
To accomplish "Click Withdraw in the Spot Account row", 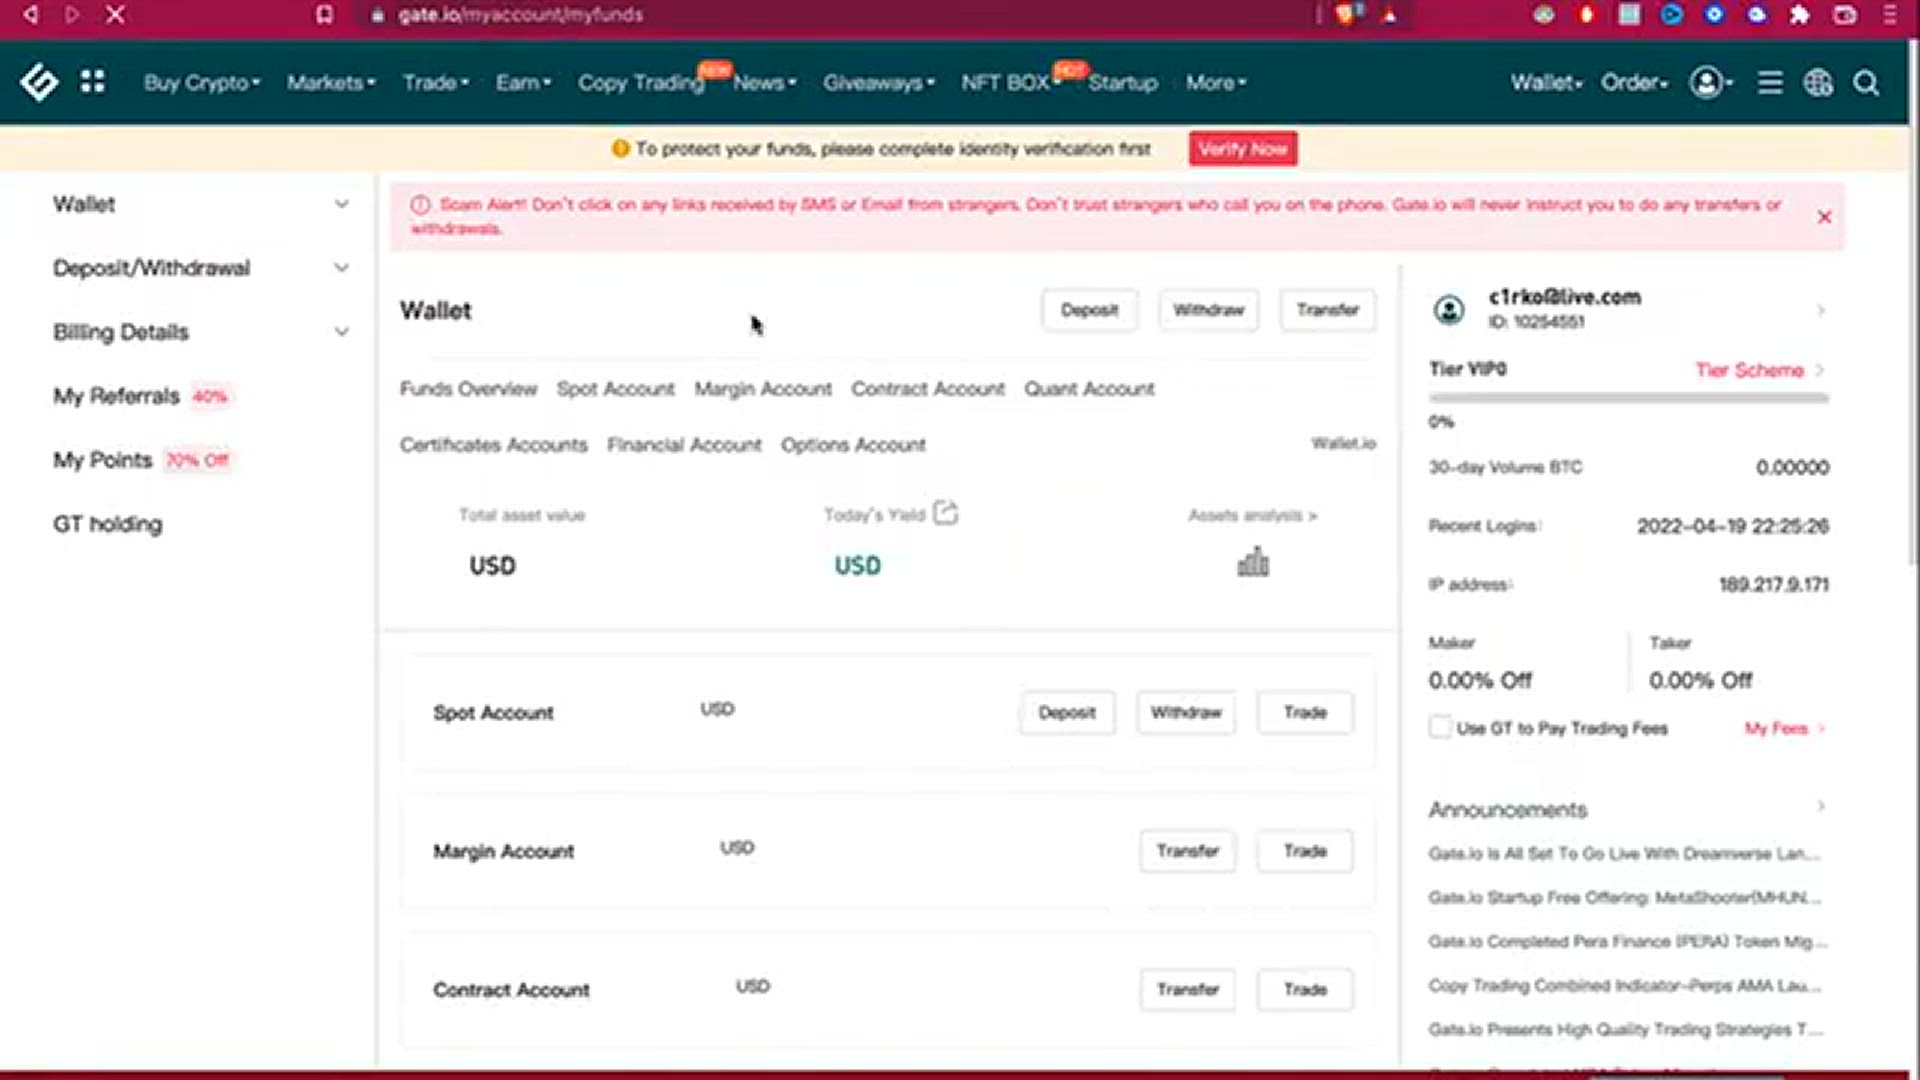I will [x=1186, y=713].
